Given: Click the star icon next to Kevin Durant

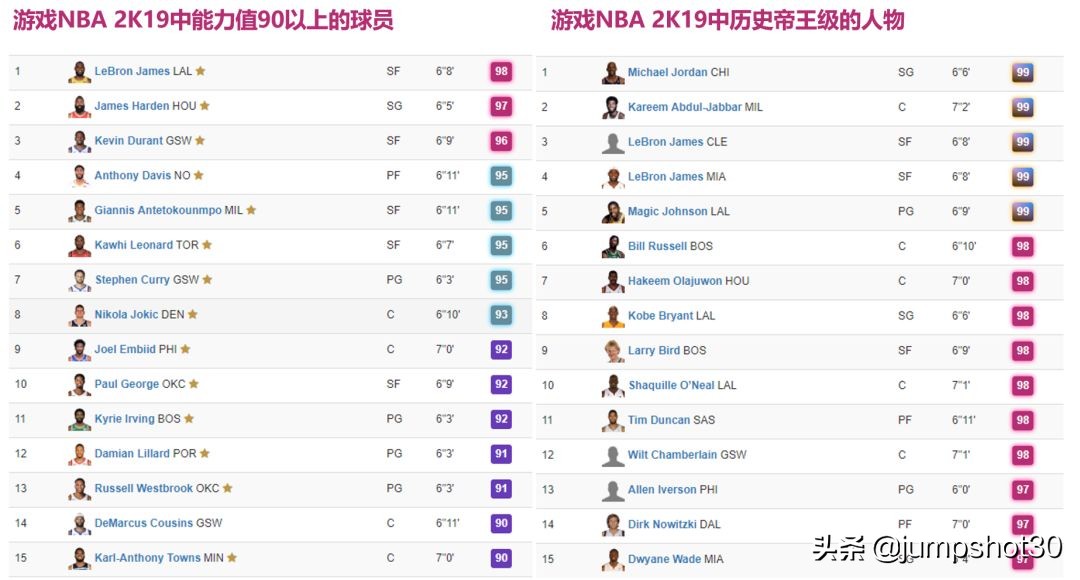Looking at the screenshot, I should click(x=200, y=141).
